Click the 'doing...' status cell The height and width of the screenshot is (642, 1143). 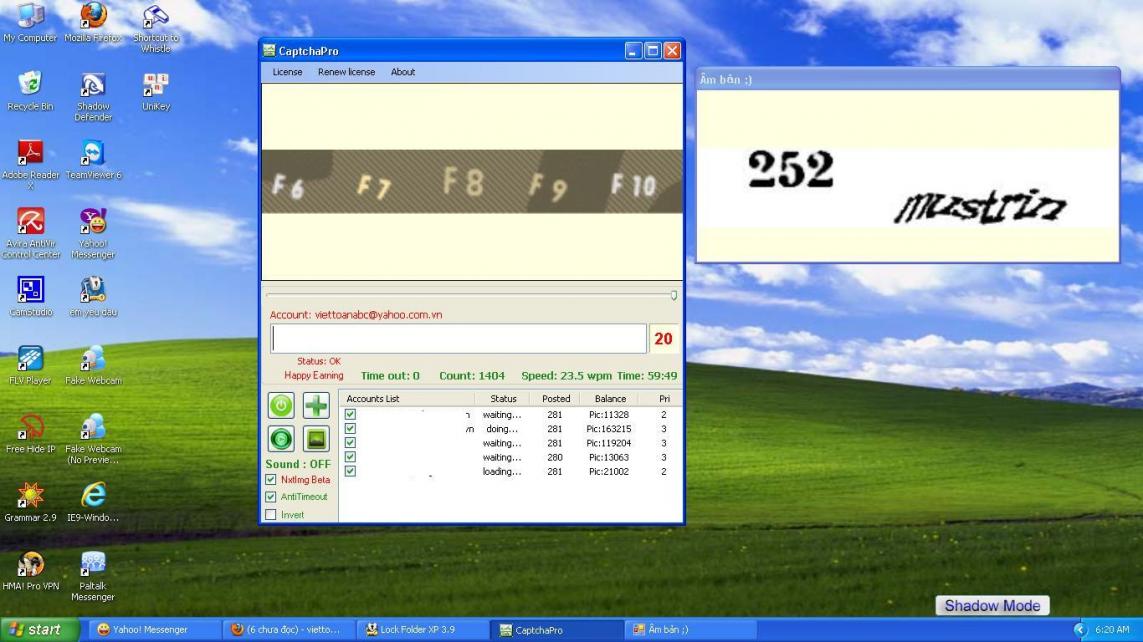click(502, 429)
